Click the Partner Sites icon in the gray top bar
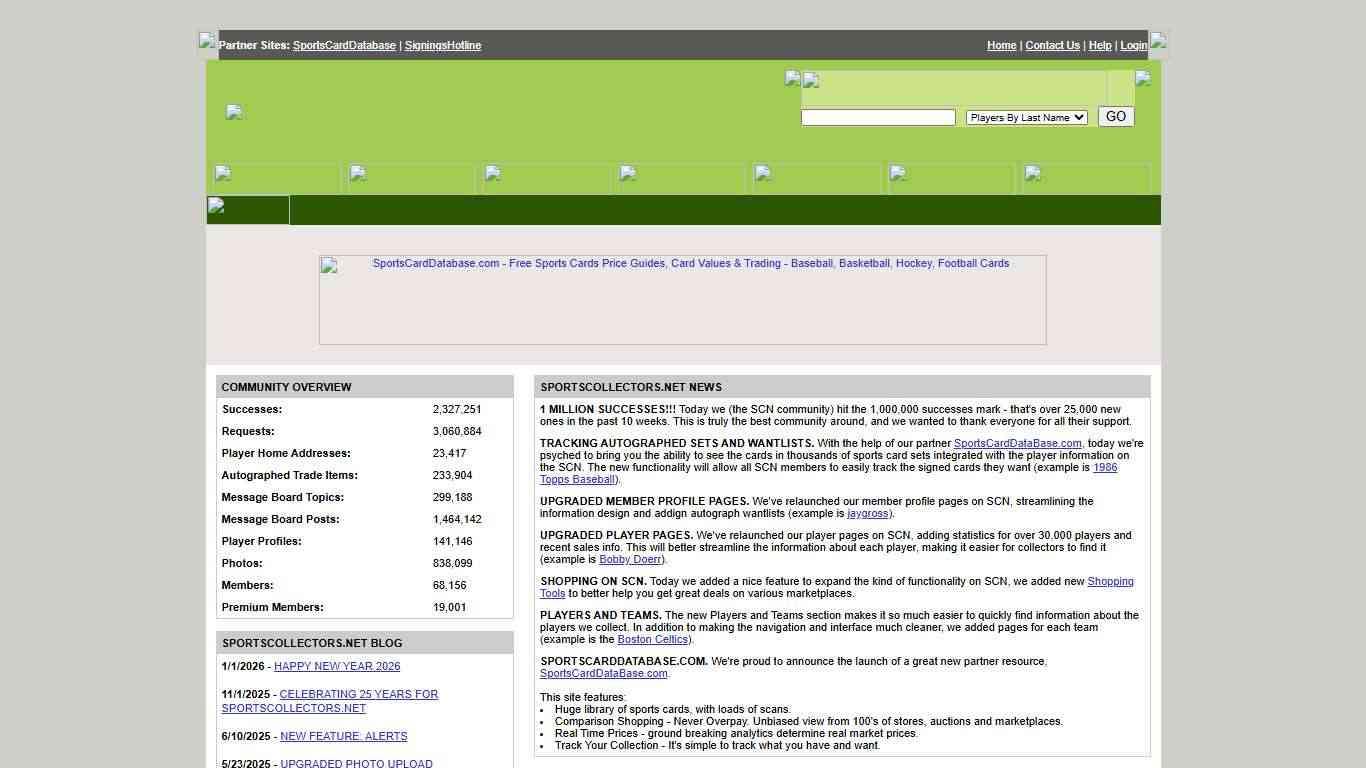1366x768 pixels. click(x=207, y=41)
